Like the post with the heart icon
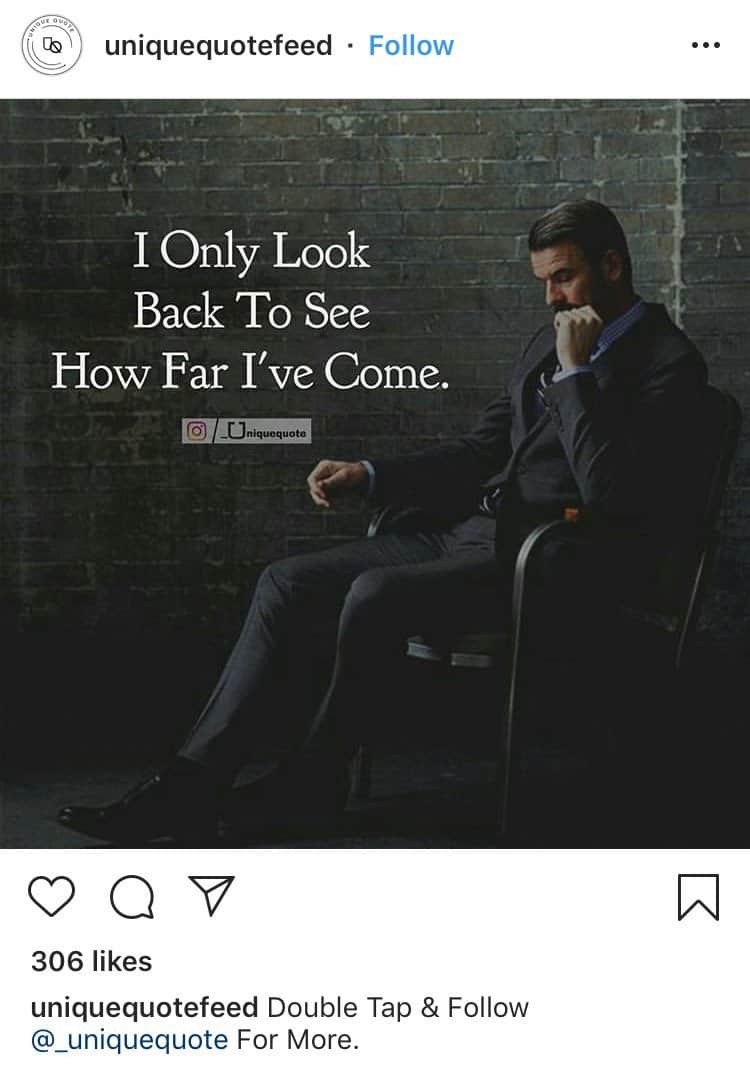 [x=52, y=896]
